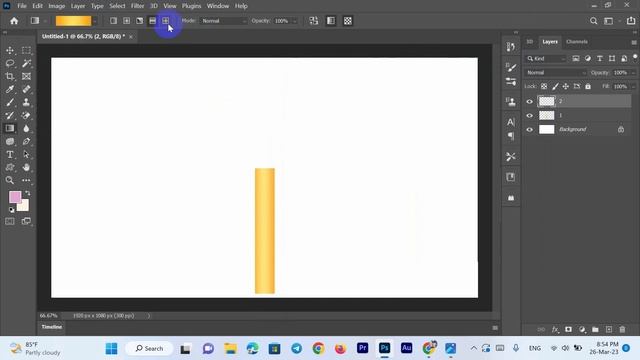Choose the Linear Gradient style
The image size is (640, 360).
[x=113, y=21]
